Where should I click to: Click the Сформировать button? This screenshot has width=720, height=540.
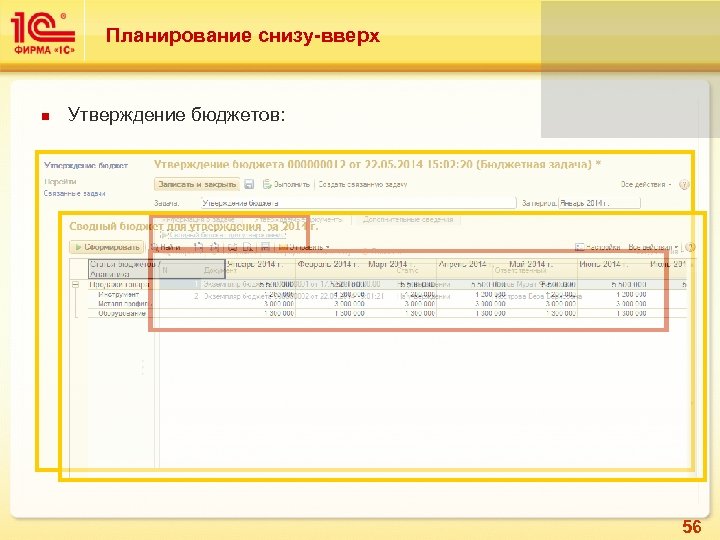coord(107,248)
